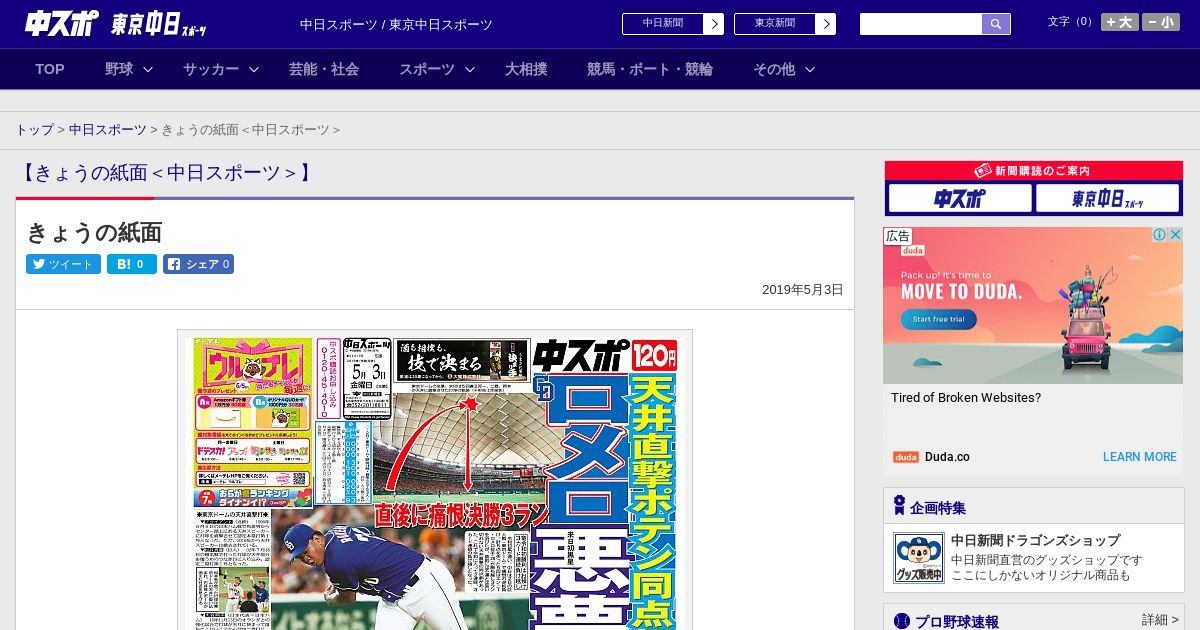Open 中日新聞ドラゴンズショップ link
The image size is (1200, 630).
click(1036, 540)
